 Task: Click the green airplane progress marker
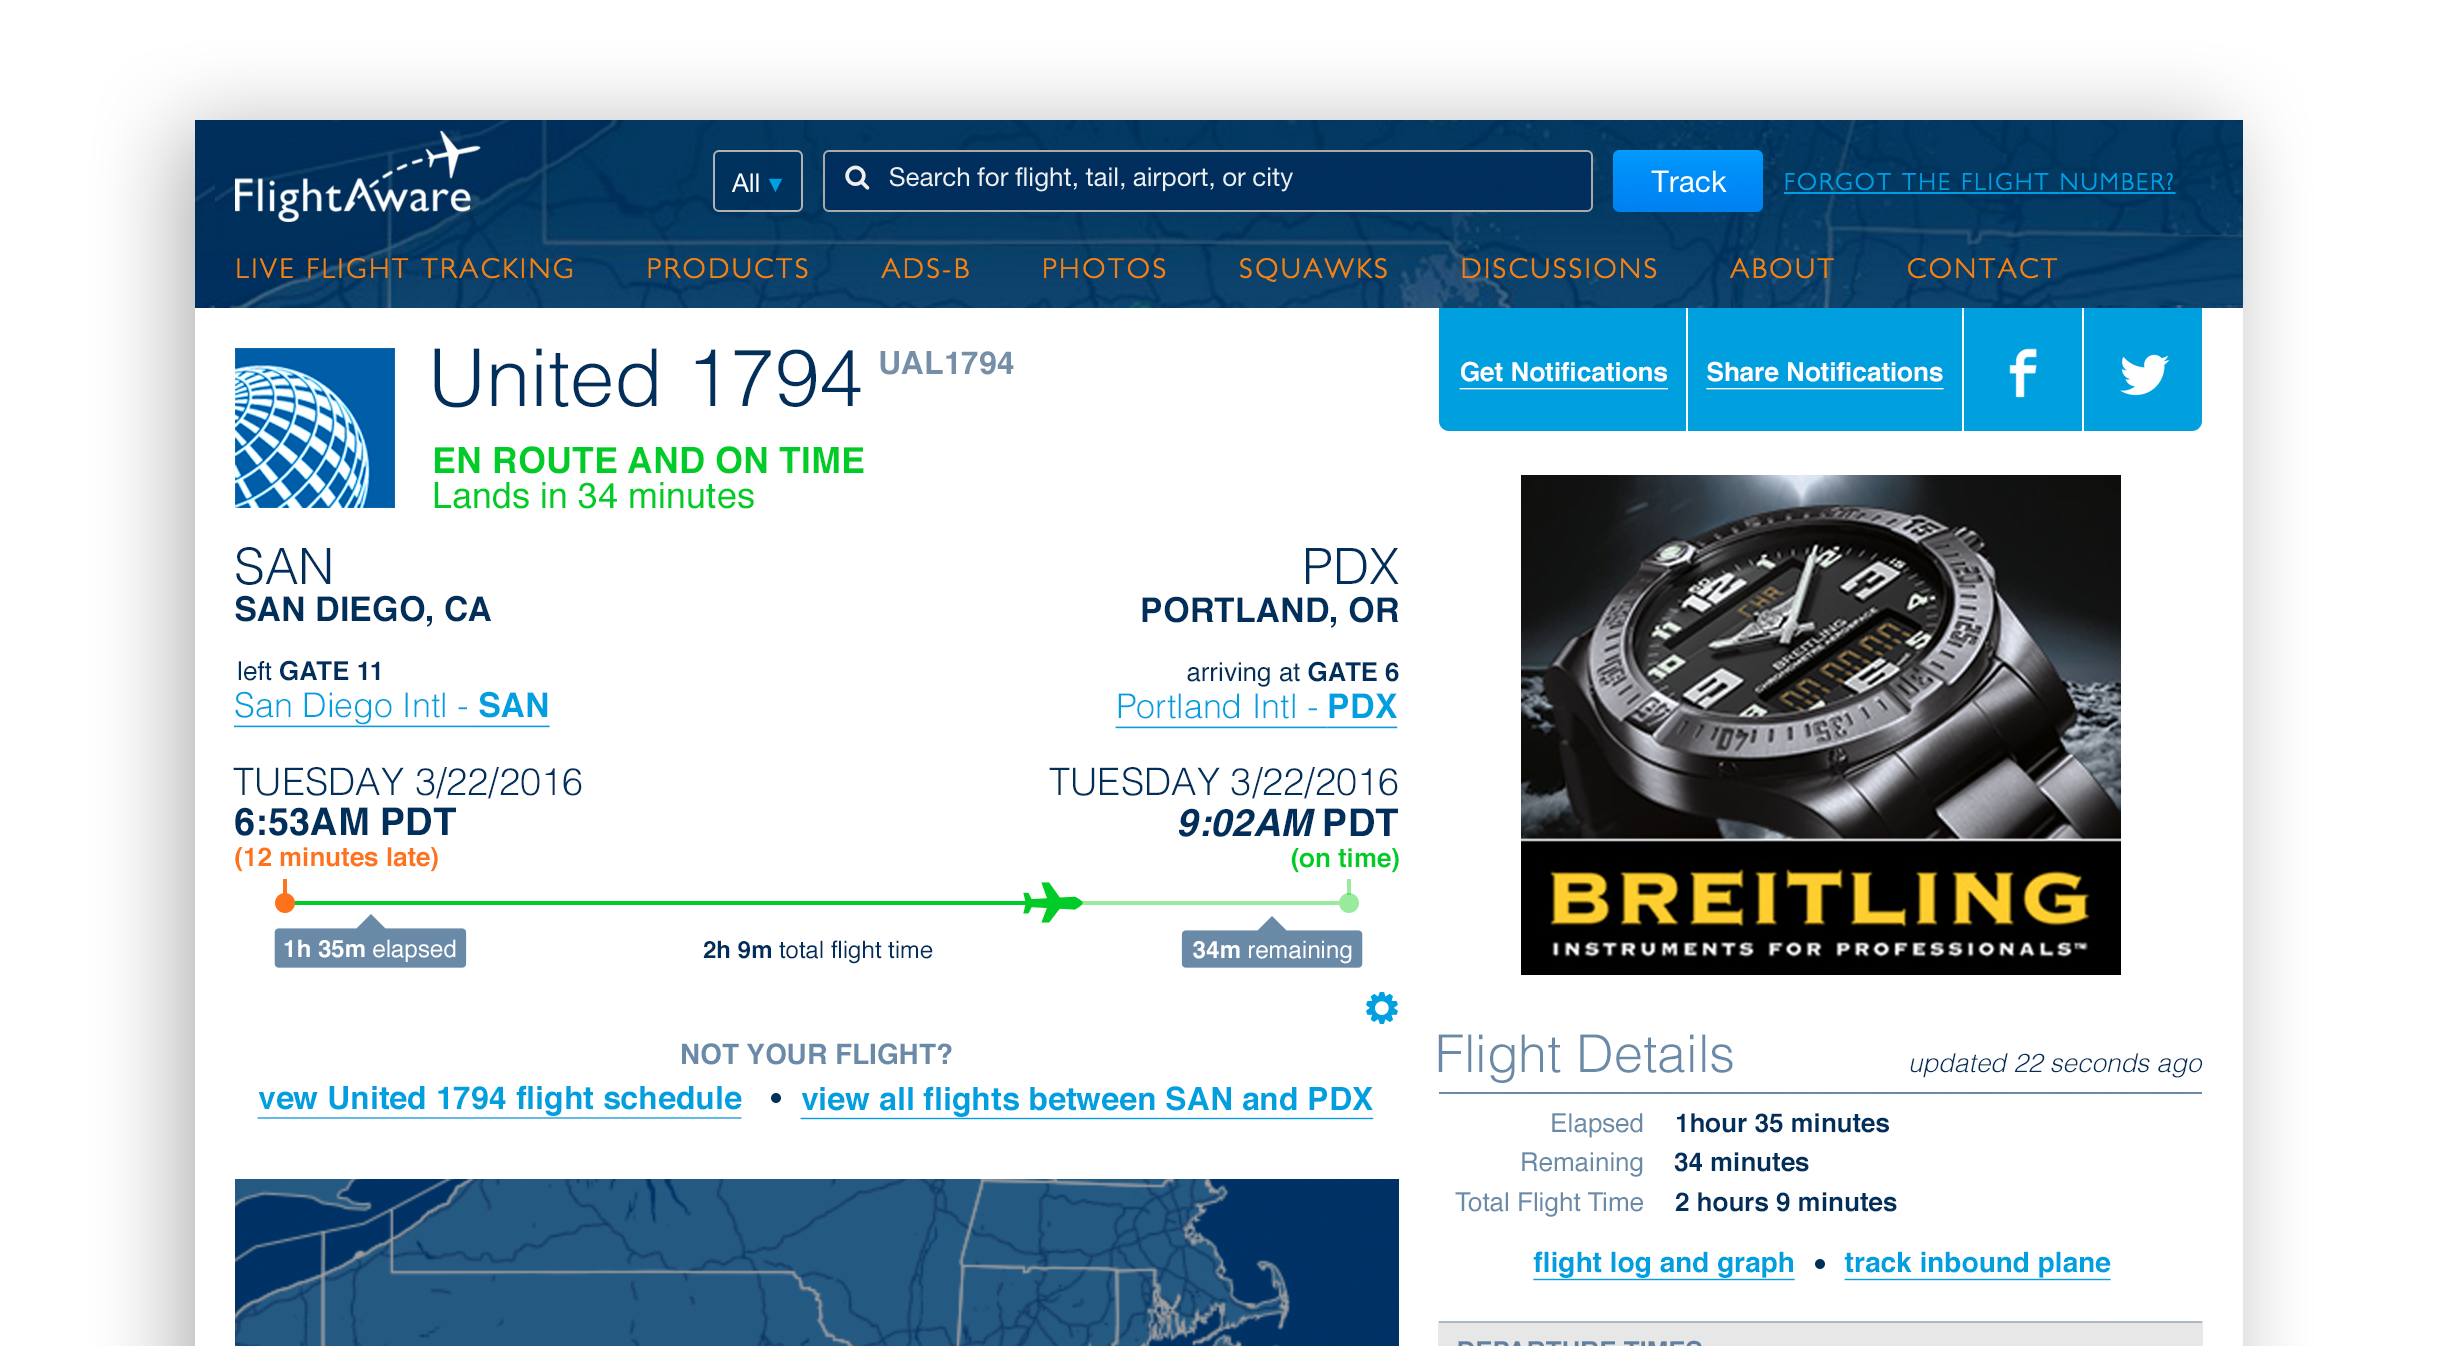click(x=1052, y=903)
